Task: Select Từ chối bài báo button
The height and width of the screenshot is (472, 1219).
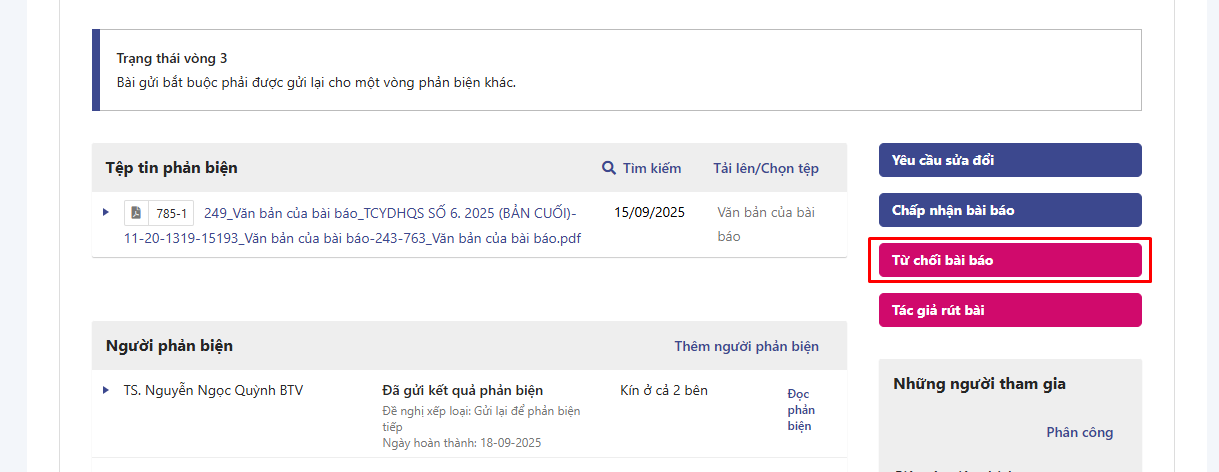Action: [x=1009, y=260]
